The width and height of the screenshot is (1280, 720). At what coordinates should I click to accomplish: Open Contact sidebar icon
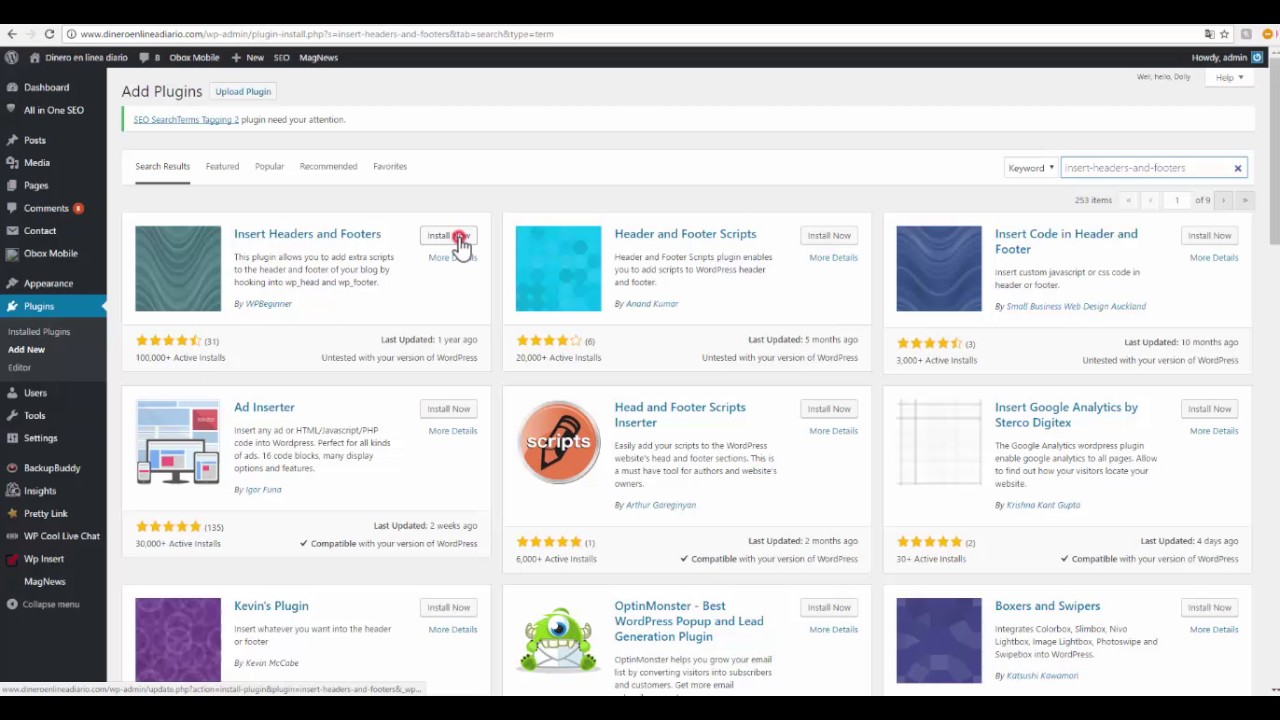pyautogui.click(x=12, y=230)
